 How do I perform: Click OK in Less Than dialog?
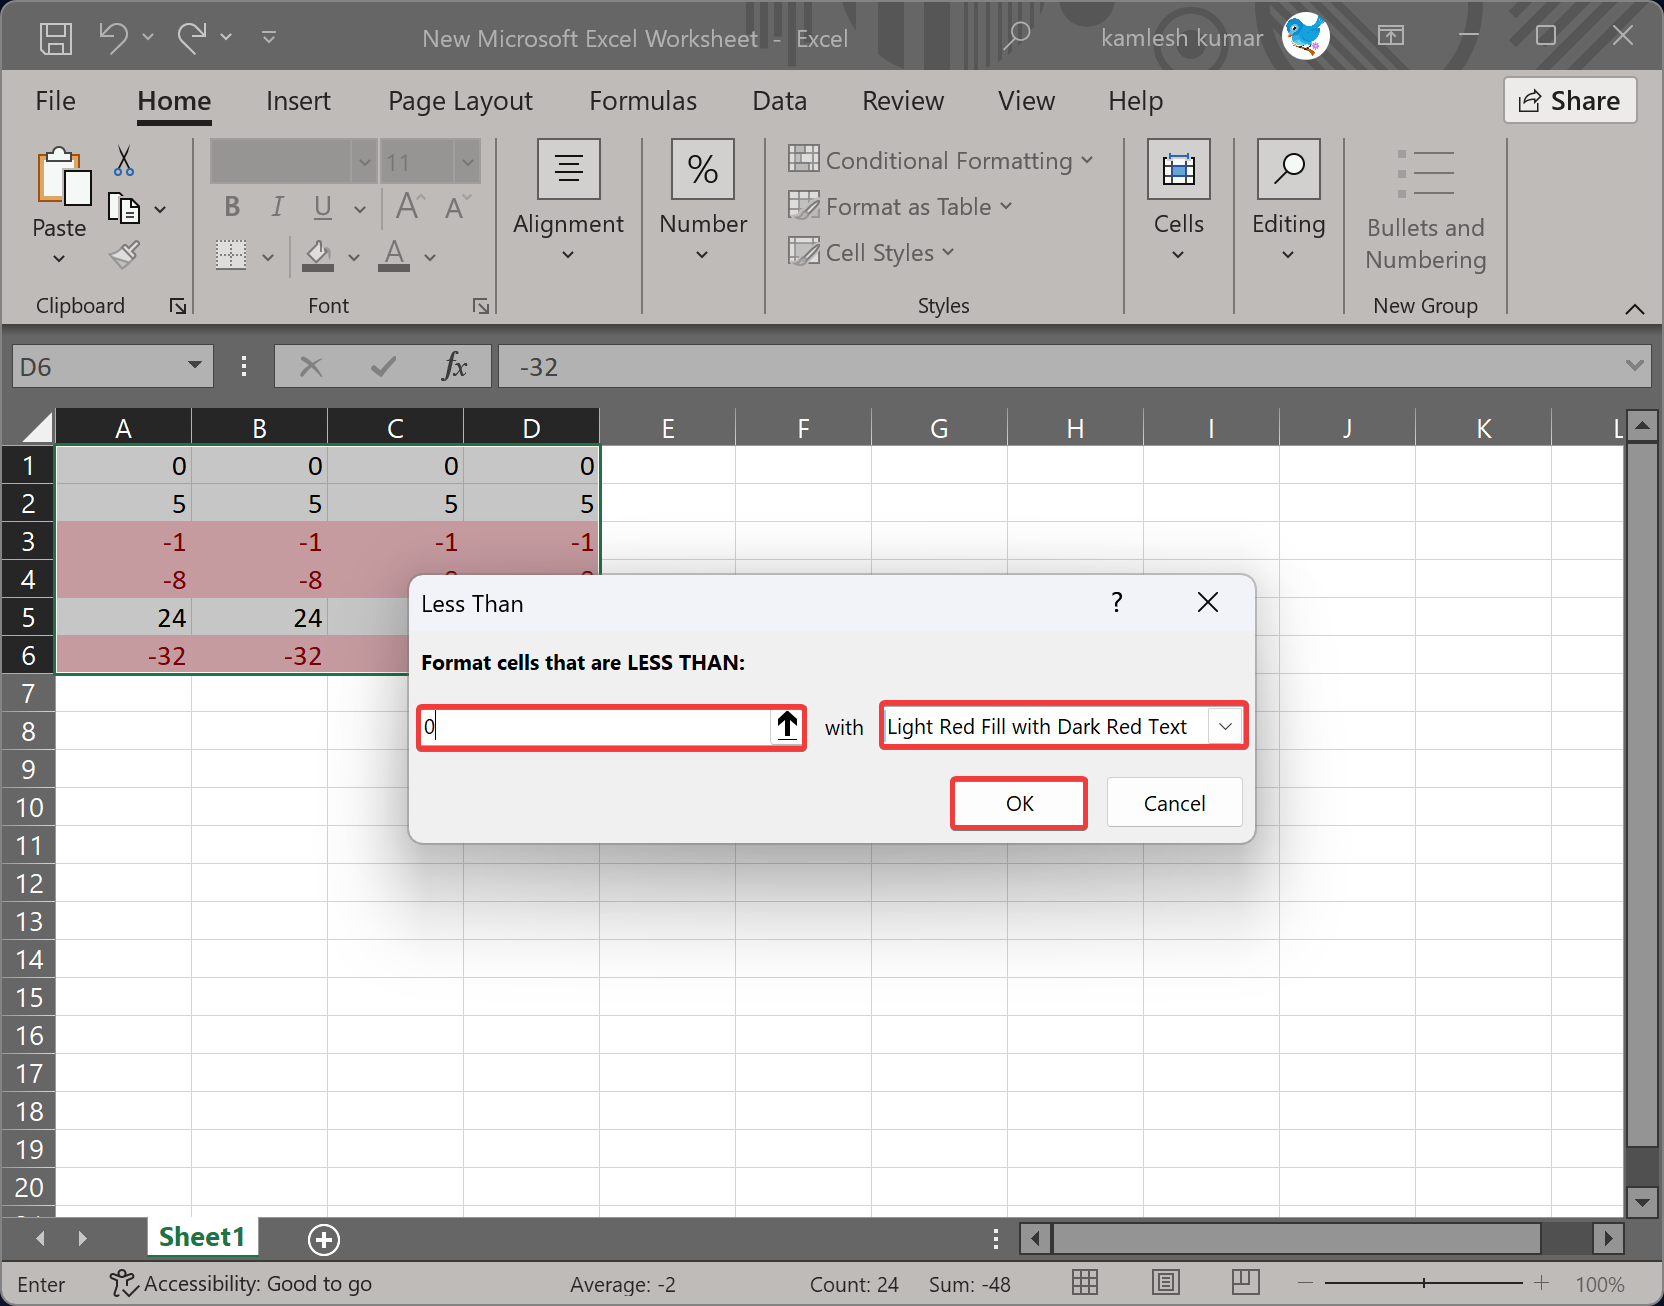click(1019, 803)
